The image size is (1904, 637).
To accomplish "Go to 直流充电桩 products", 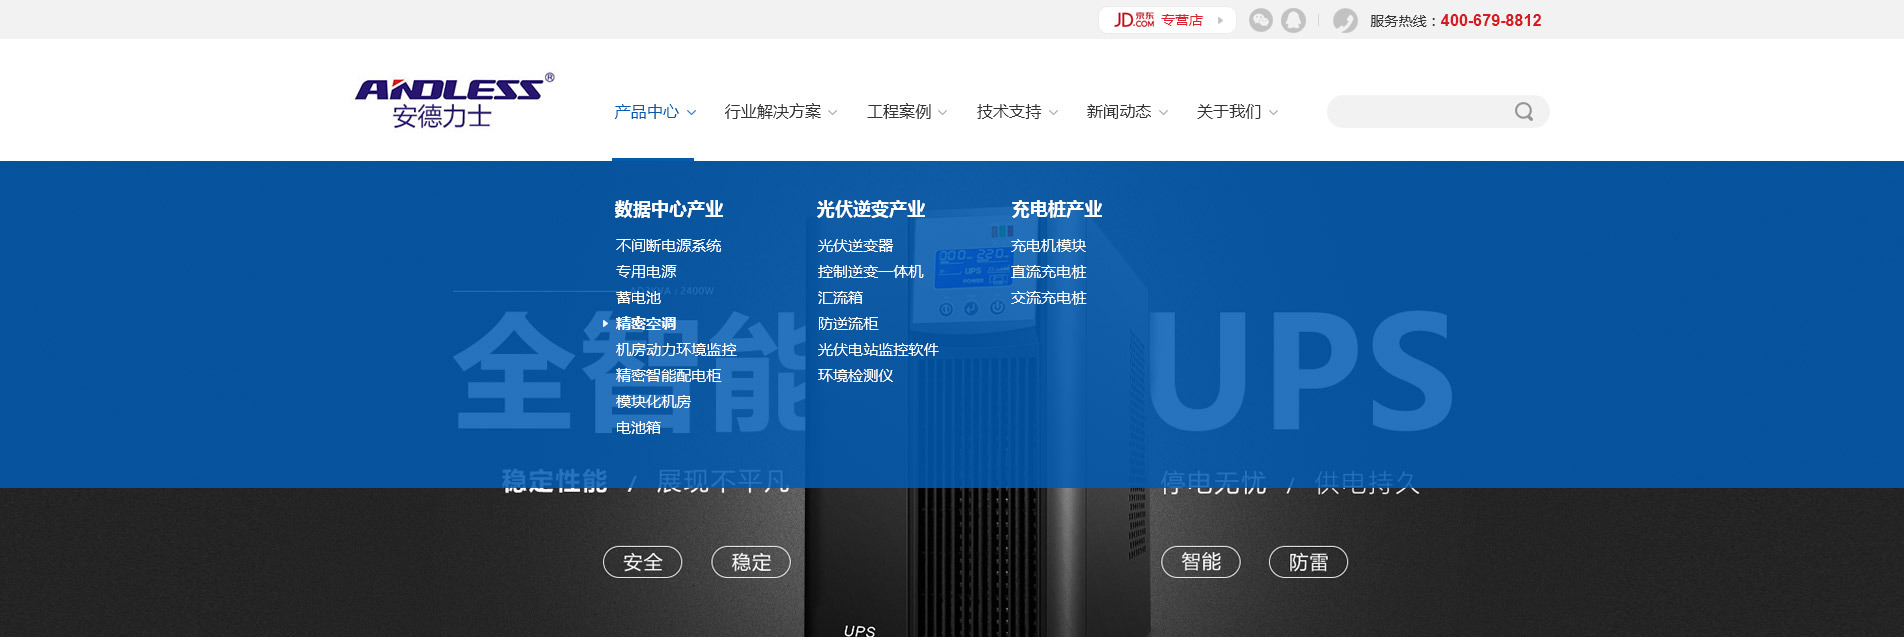I will coord(1048,272).
